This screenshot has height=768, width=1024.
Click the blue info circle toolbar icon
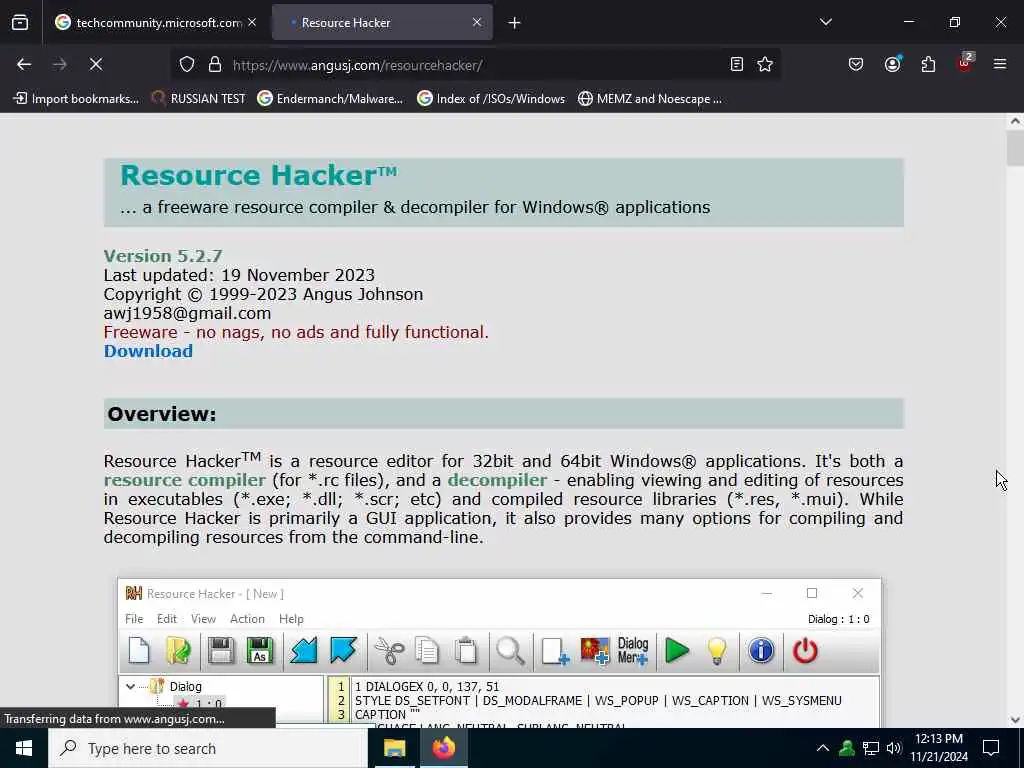(x=761, y=651)
